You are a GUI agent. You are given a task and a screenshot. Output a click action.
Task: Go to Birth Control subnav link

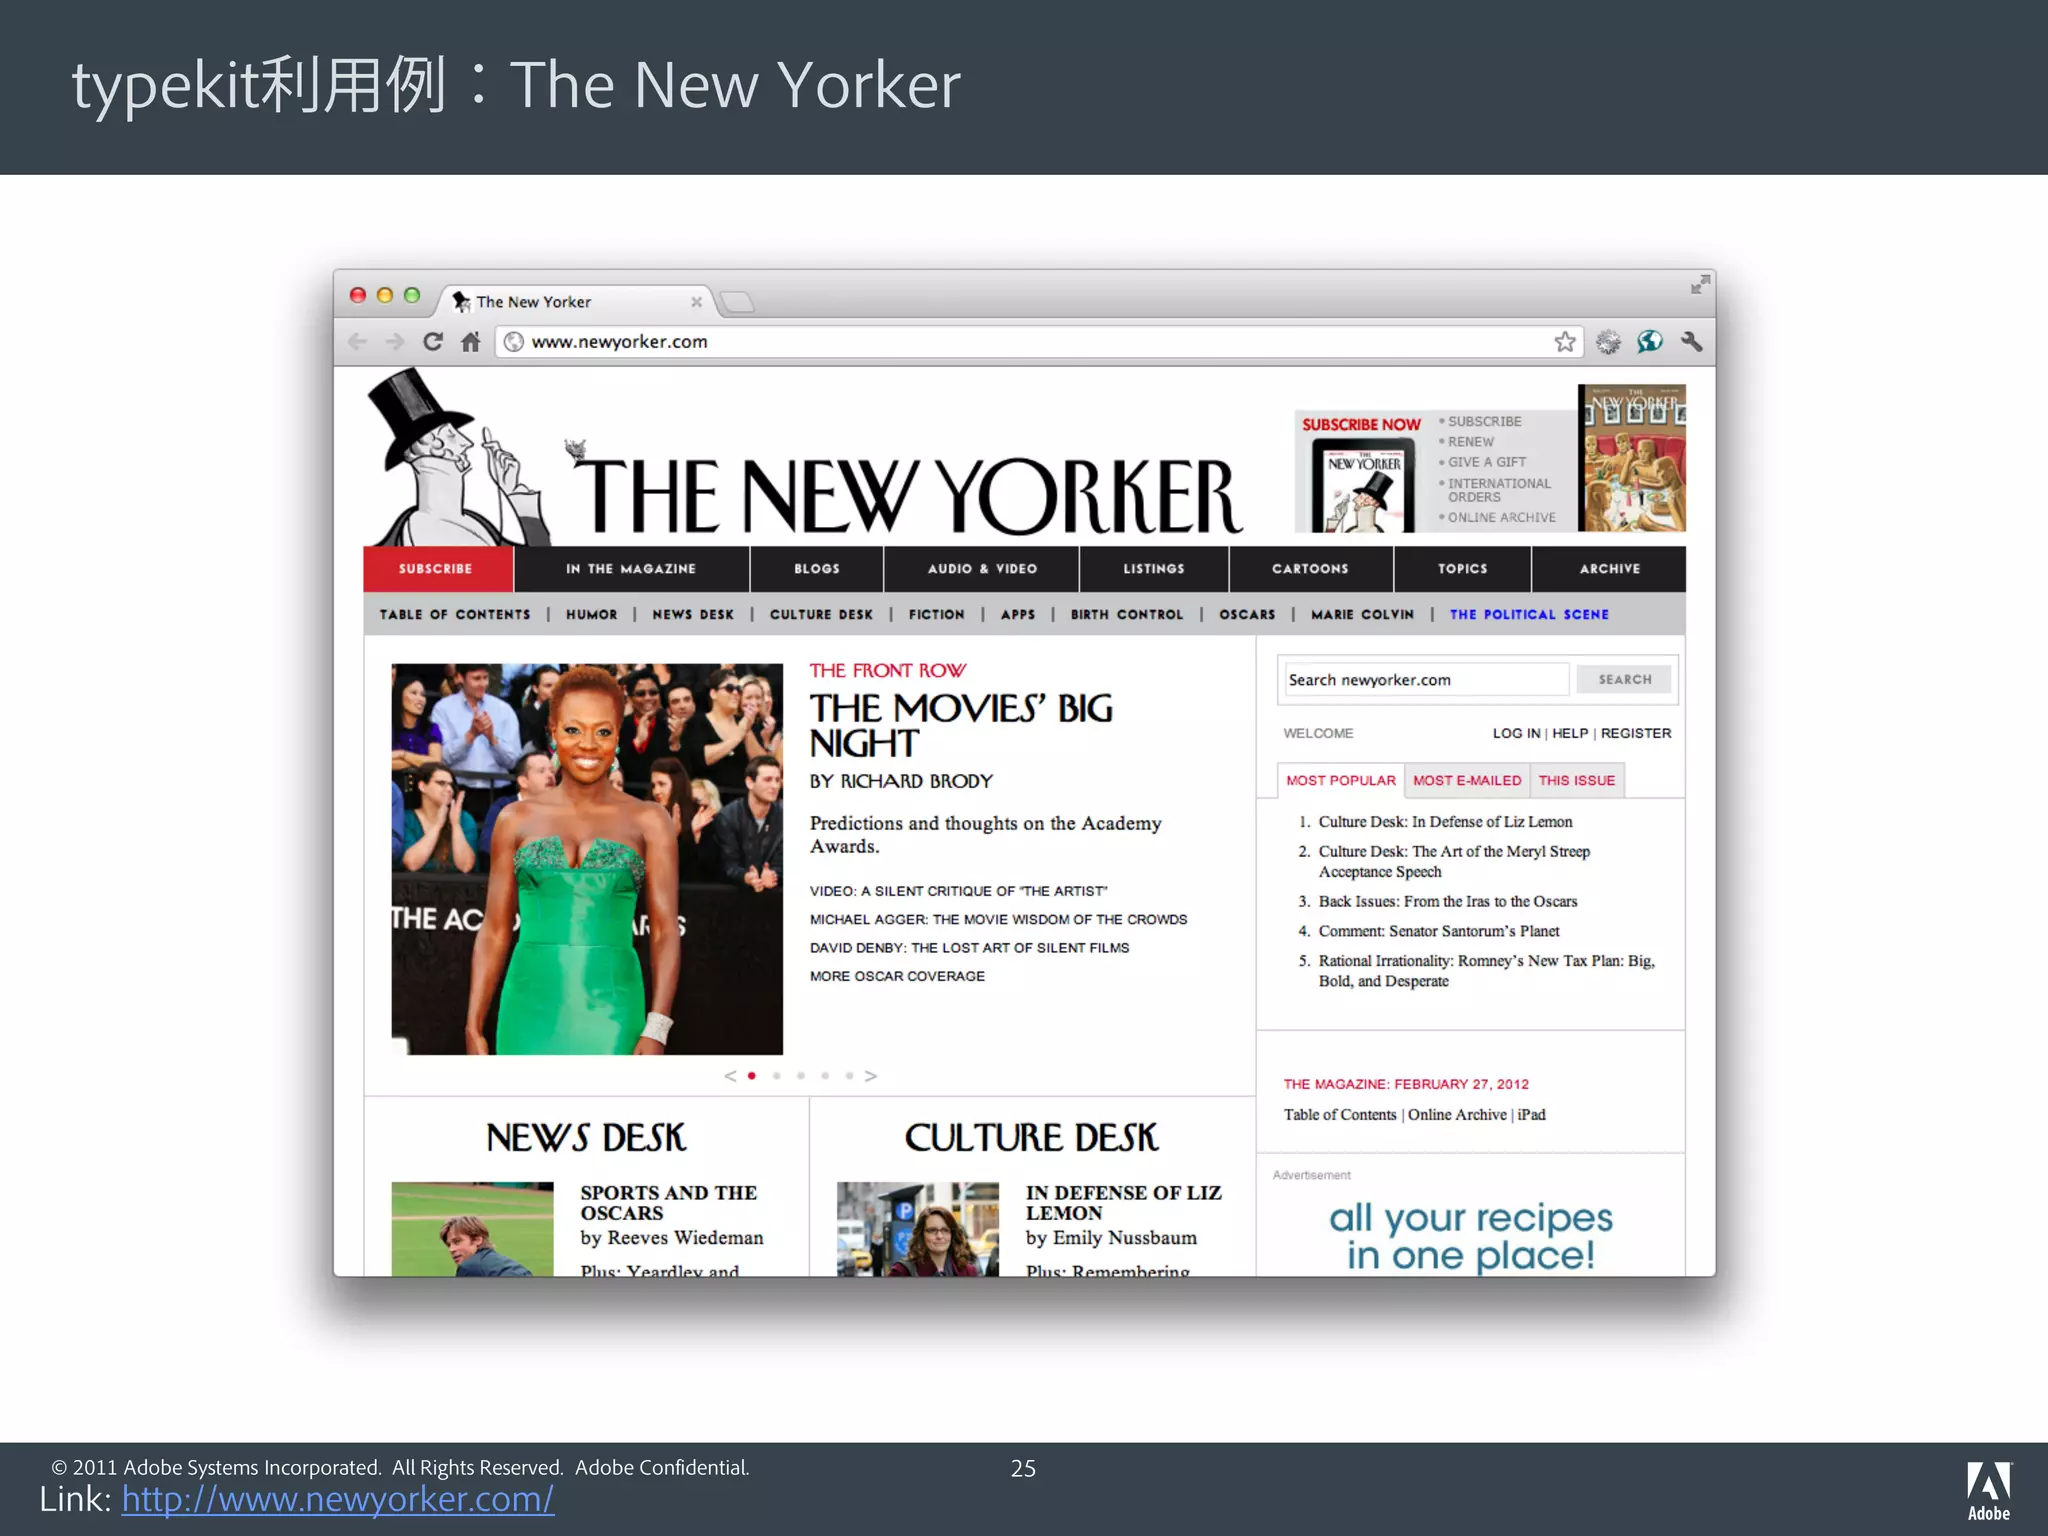tap(1127, 615)
